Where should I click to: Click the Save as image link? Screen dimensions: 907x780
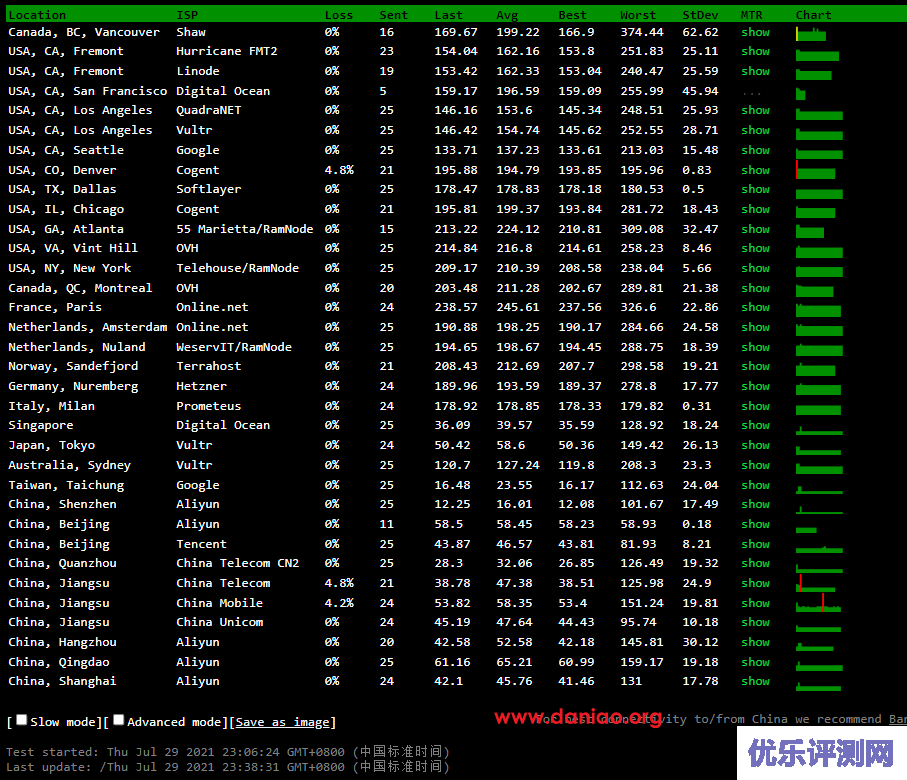tap(283, 722)
